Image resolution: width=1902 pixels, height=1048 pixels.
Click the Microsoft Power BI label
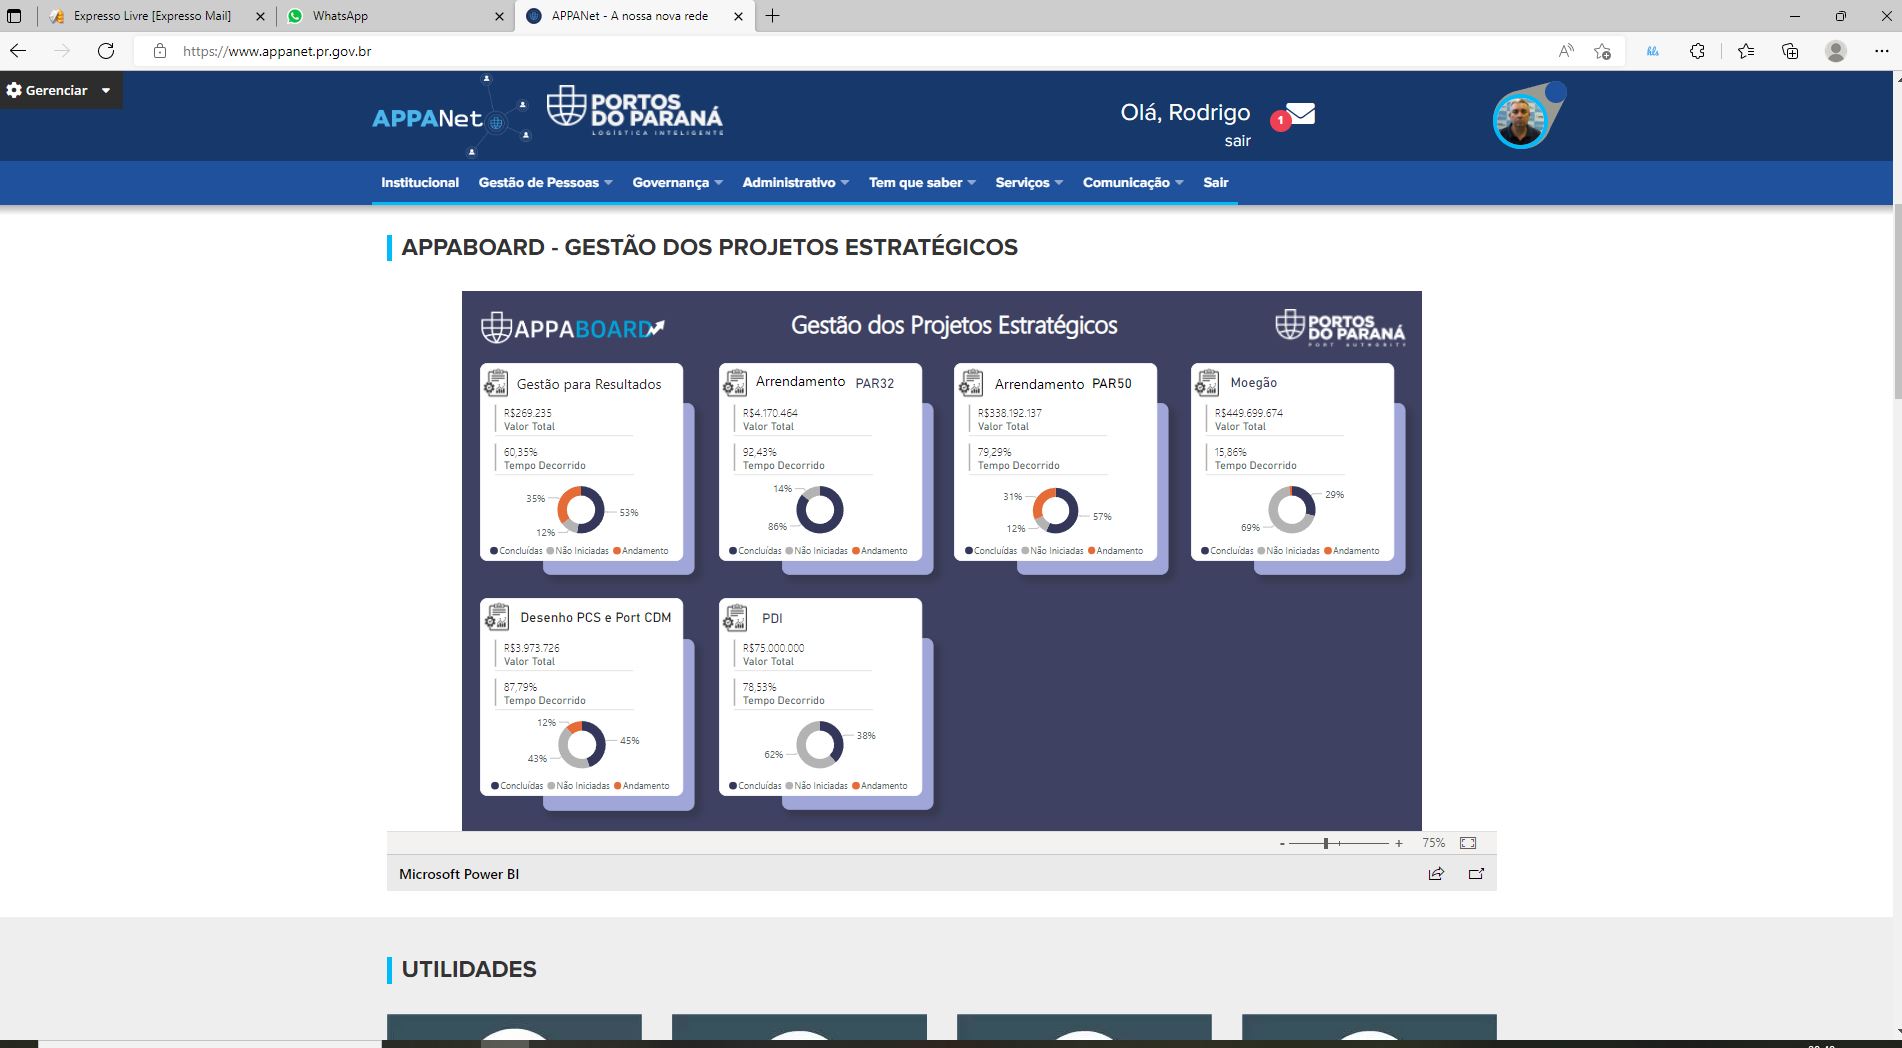point(459,874)
